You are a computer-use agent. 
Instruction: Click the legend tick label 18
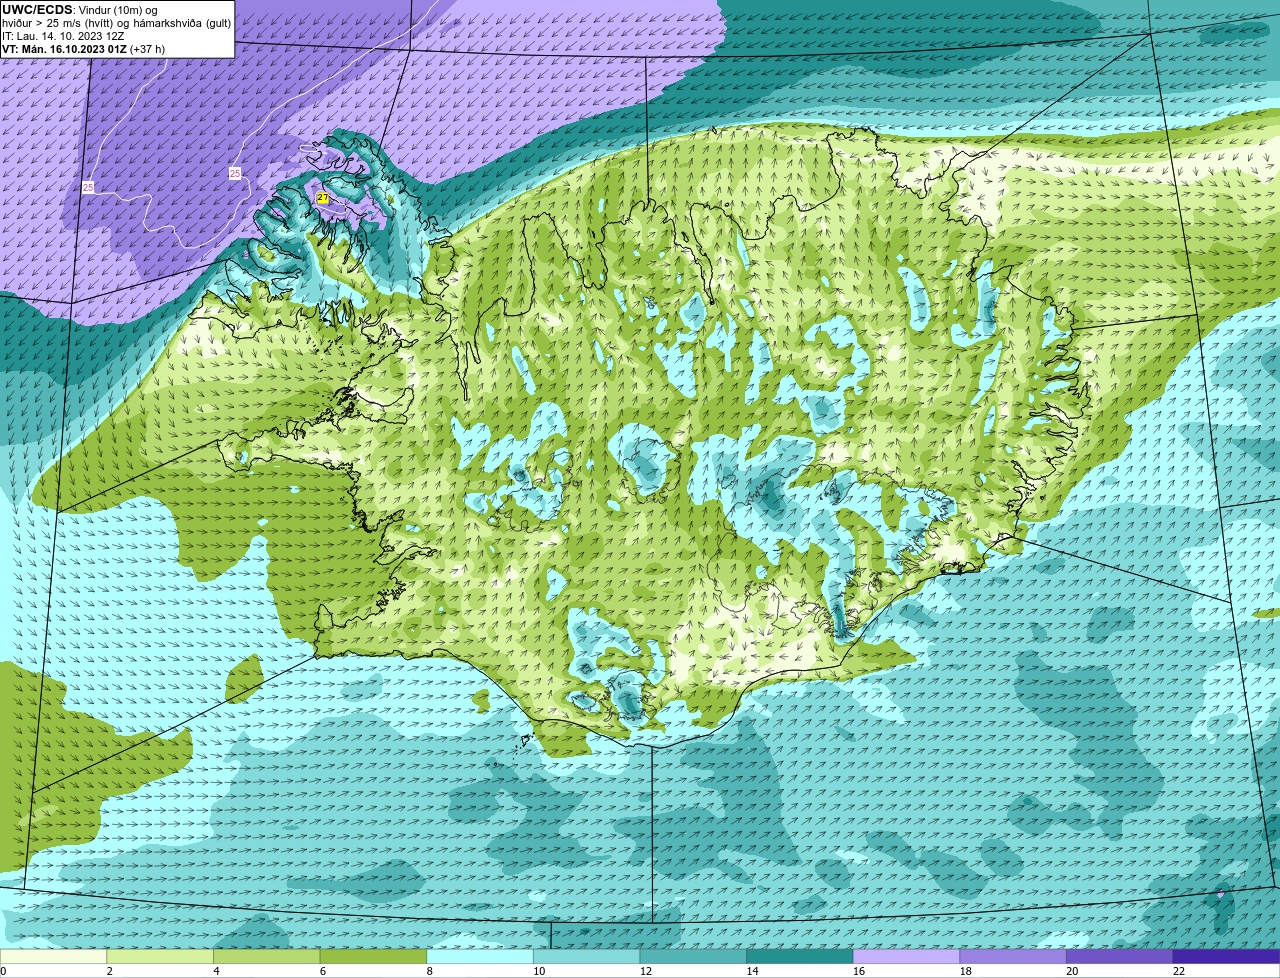pos(966,970)
